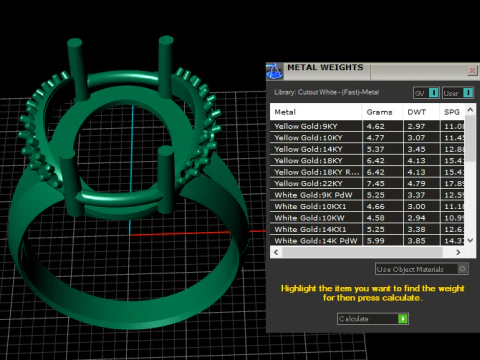Image resolution: width=480 pixels, height=360 pixels.
Task: Select the Yellow Gold:10KY row
Action: pyautogui.click(x=367, y=138)
